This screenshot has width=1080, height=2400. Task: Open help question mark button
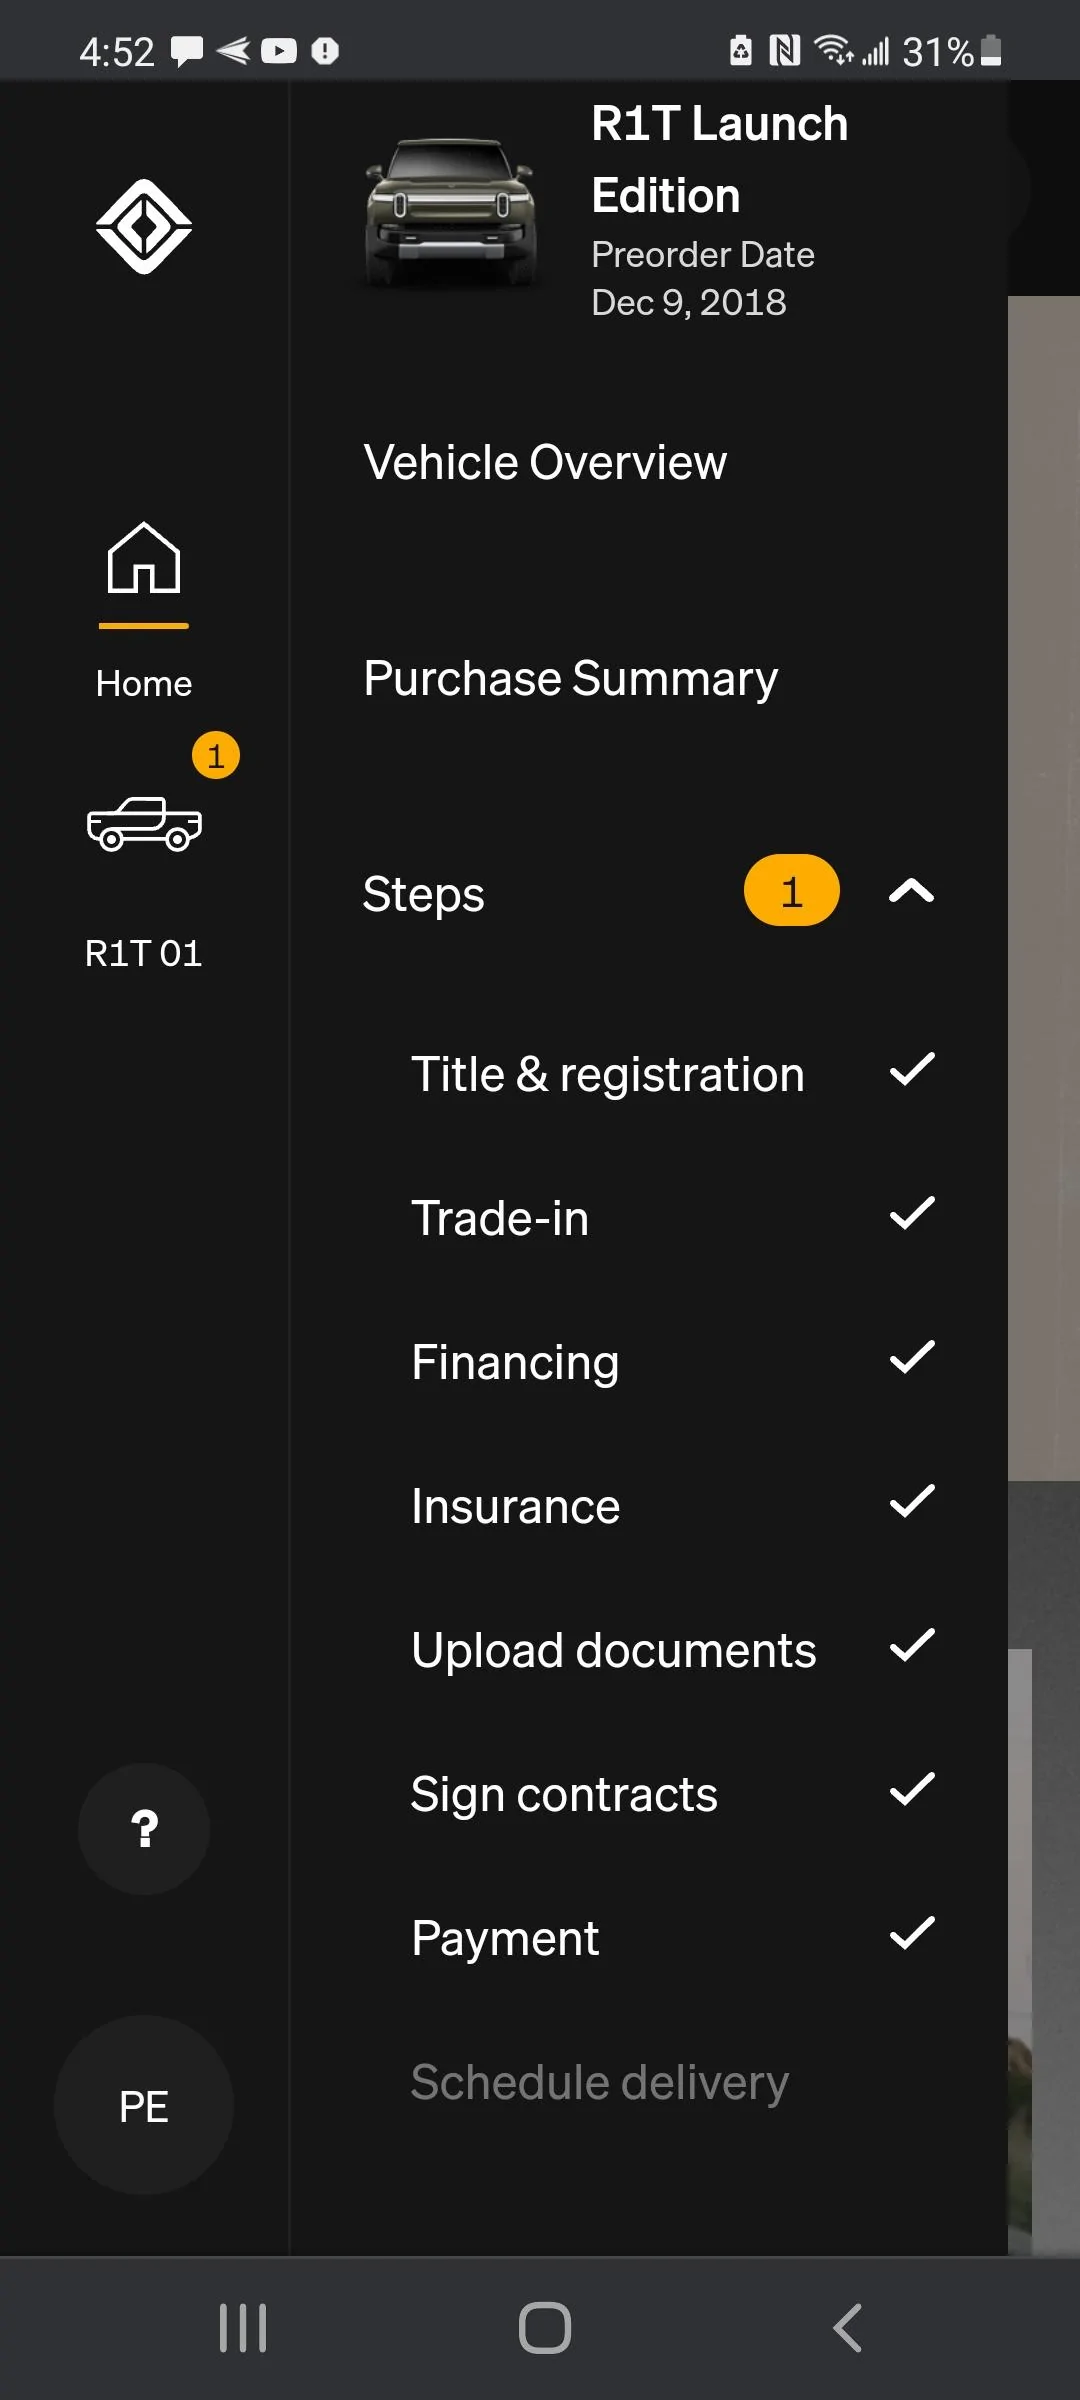pyautogui.click(x=144, y=1829)
